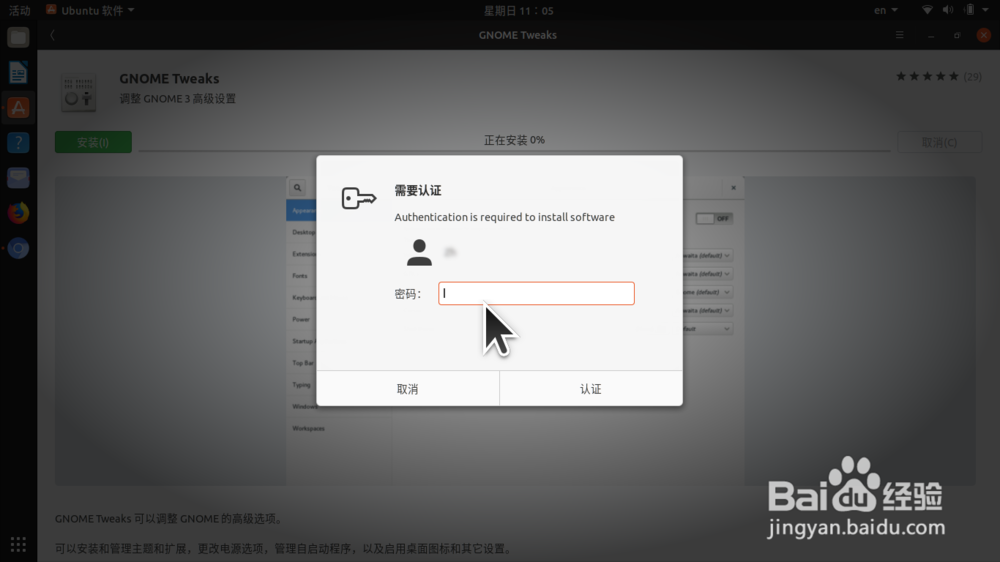Click the key icon in the authentication dialog
This screenshot has width=1000, height=562.
click(358, 198)
